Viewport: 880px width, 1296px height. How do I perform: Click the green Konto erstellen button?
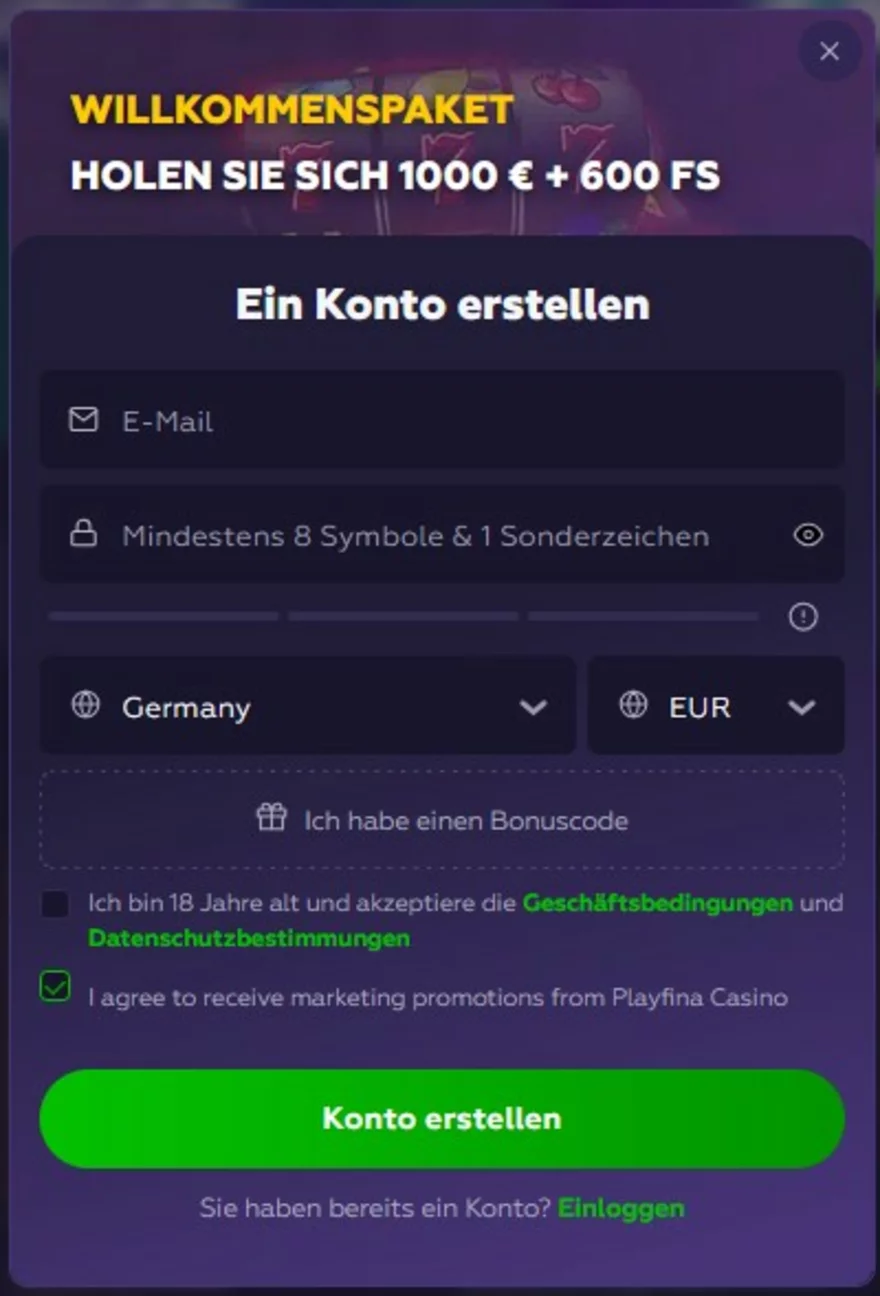[x=442, y=1118]
